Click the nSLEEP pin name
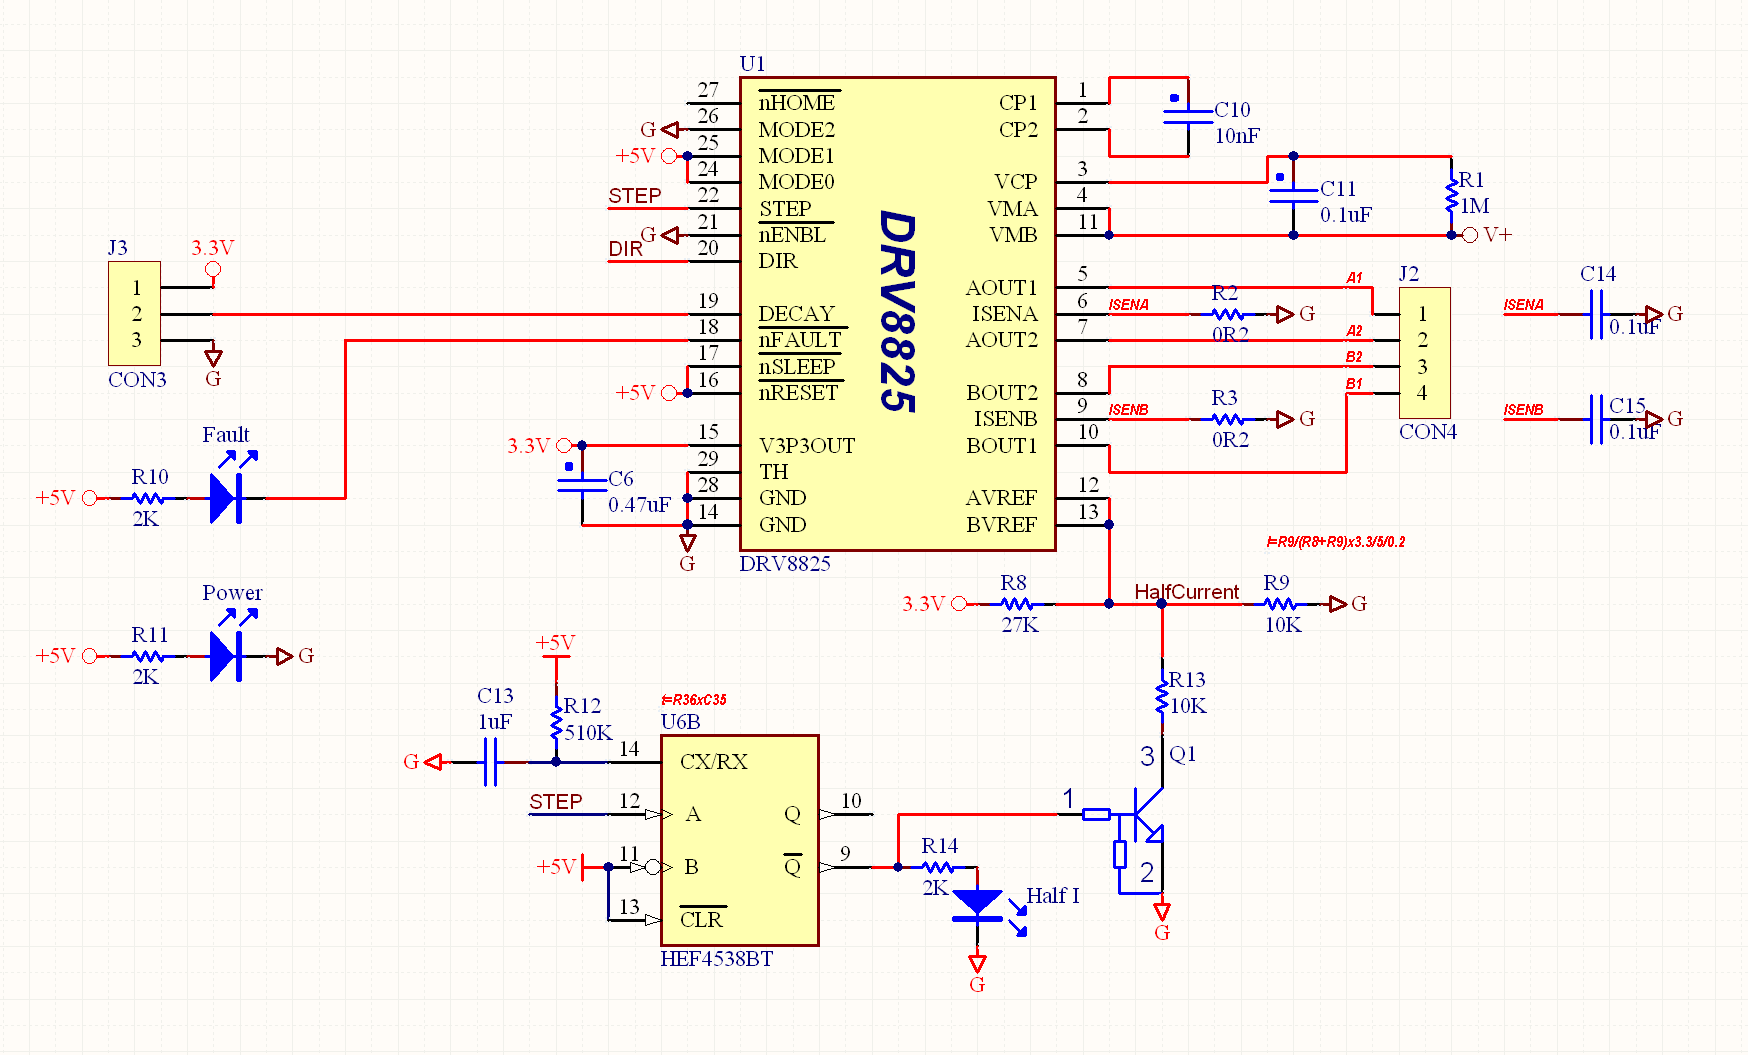Viewport: 1748px width, 1055px height. tap(797, 367)
